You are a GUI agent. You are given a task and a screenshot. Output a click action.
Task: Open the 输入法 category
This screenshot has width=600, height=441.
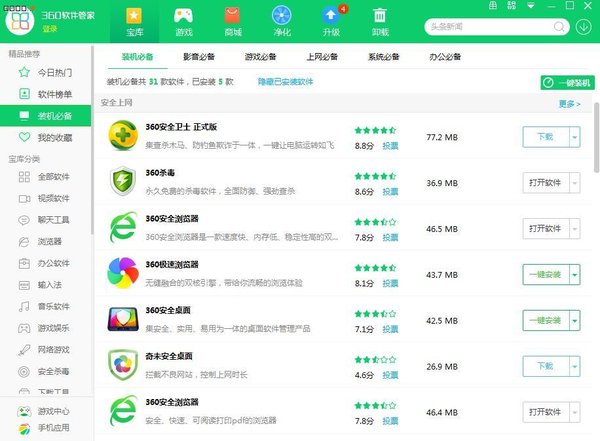[46, 285]
